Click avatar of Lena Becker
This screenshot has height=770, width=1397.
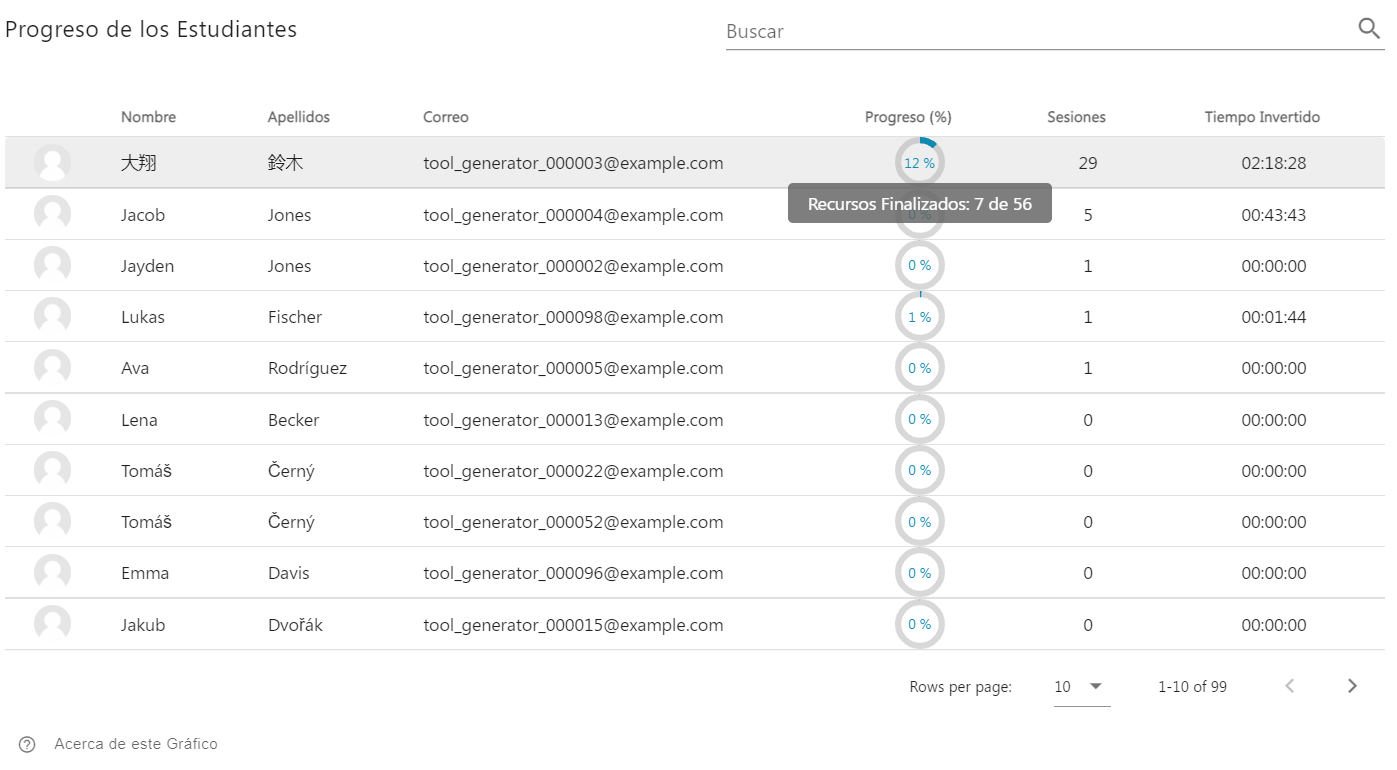[52, 419]
